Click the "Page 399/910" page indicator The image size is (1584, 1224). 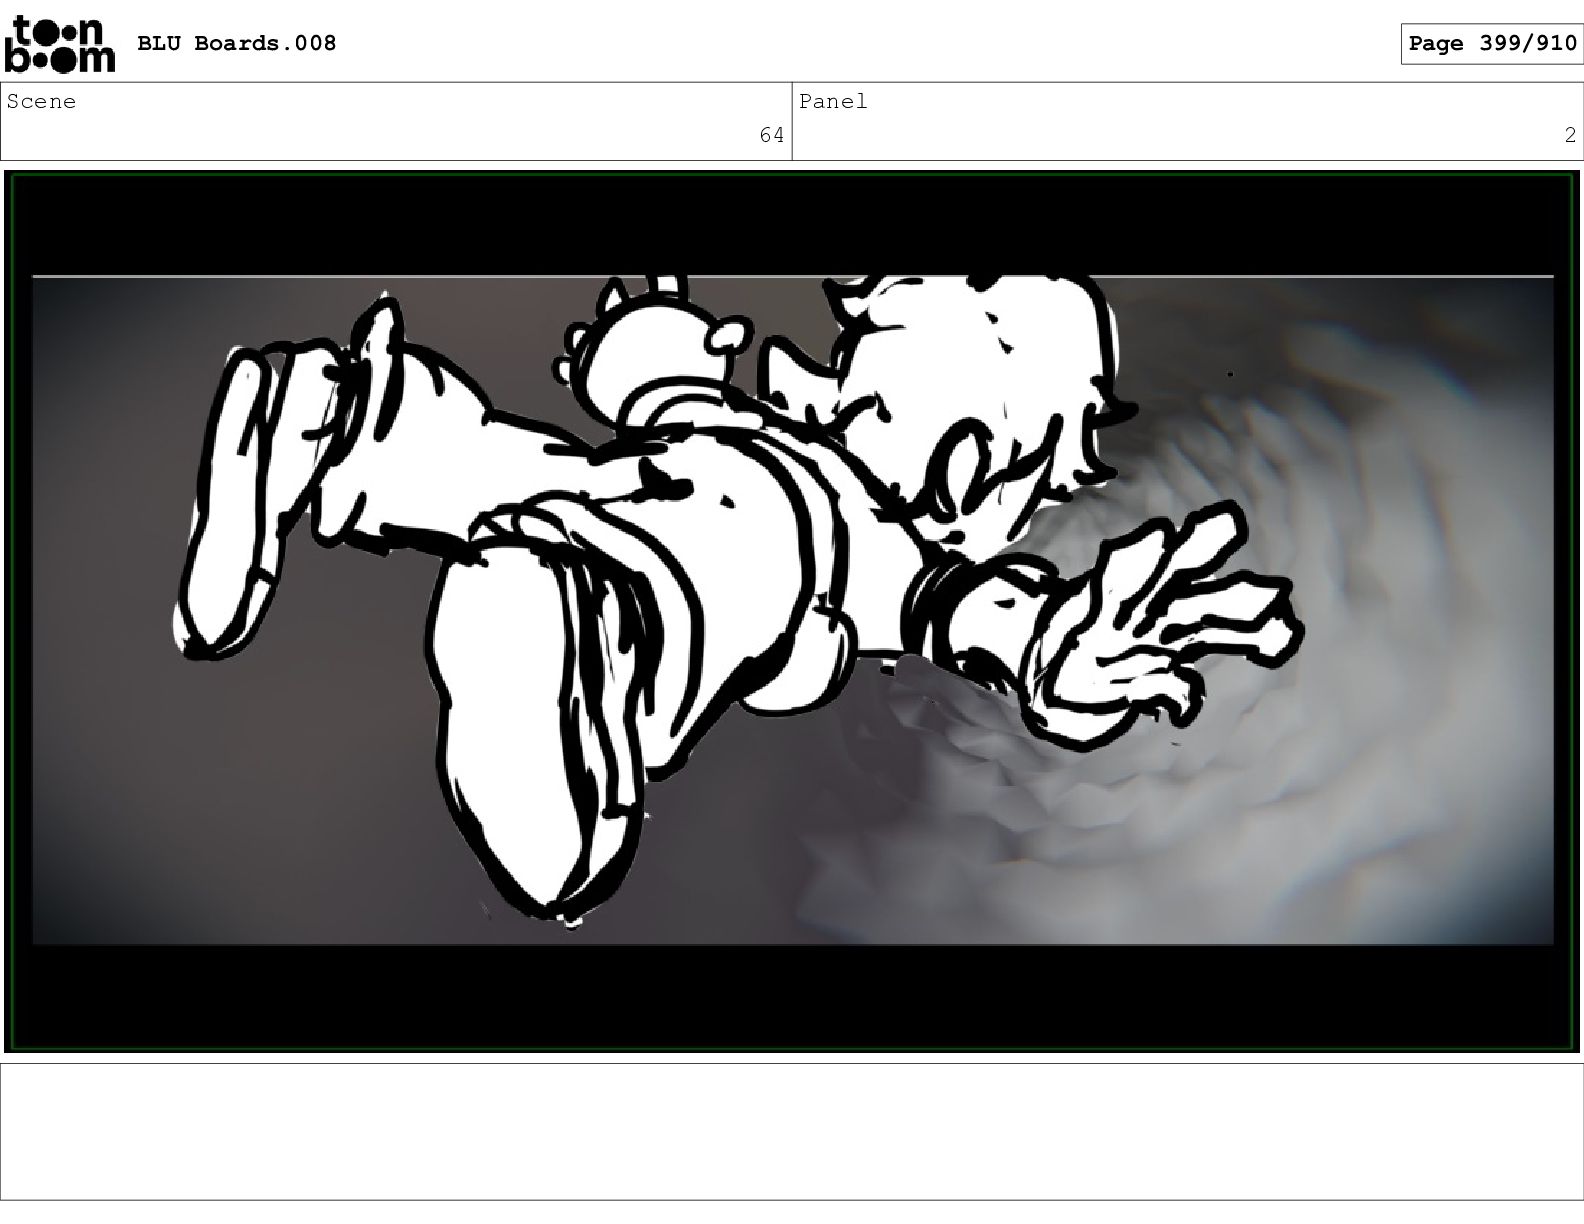[1492, 43]
